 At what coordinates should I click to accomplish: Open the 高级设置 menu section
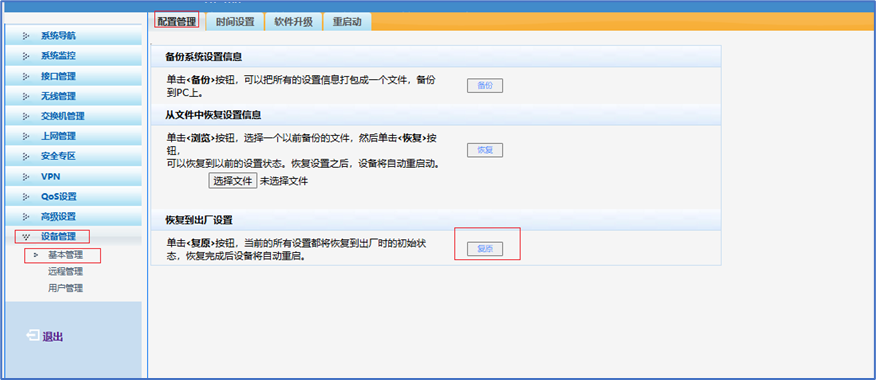pos(73,216)
